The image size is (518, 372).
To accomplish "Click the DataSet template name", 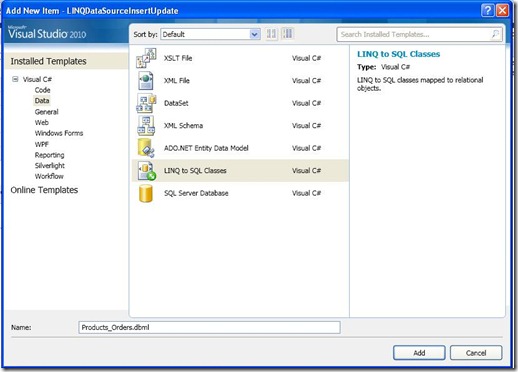I will click(176, 103).
